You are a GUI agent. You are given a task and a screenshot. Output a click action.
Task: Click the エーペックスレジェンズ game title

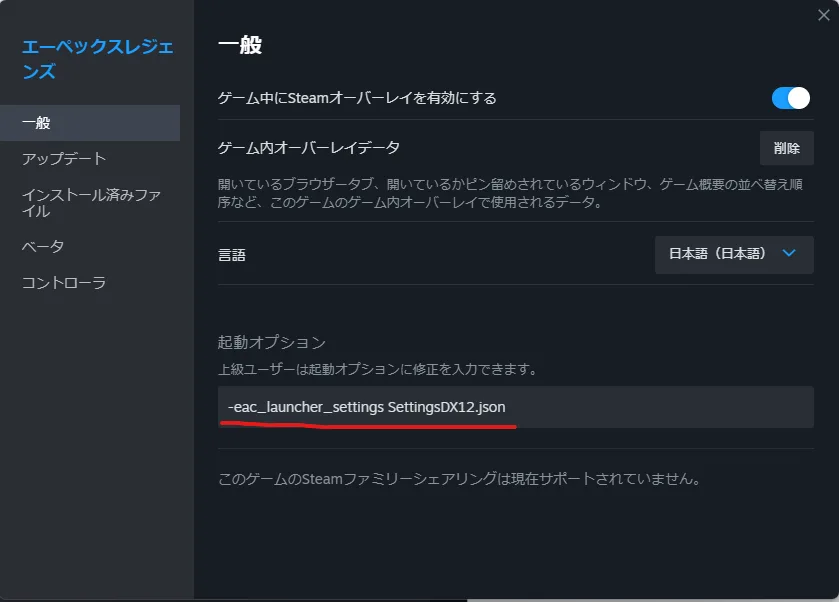(x=97, y=58)
